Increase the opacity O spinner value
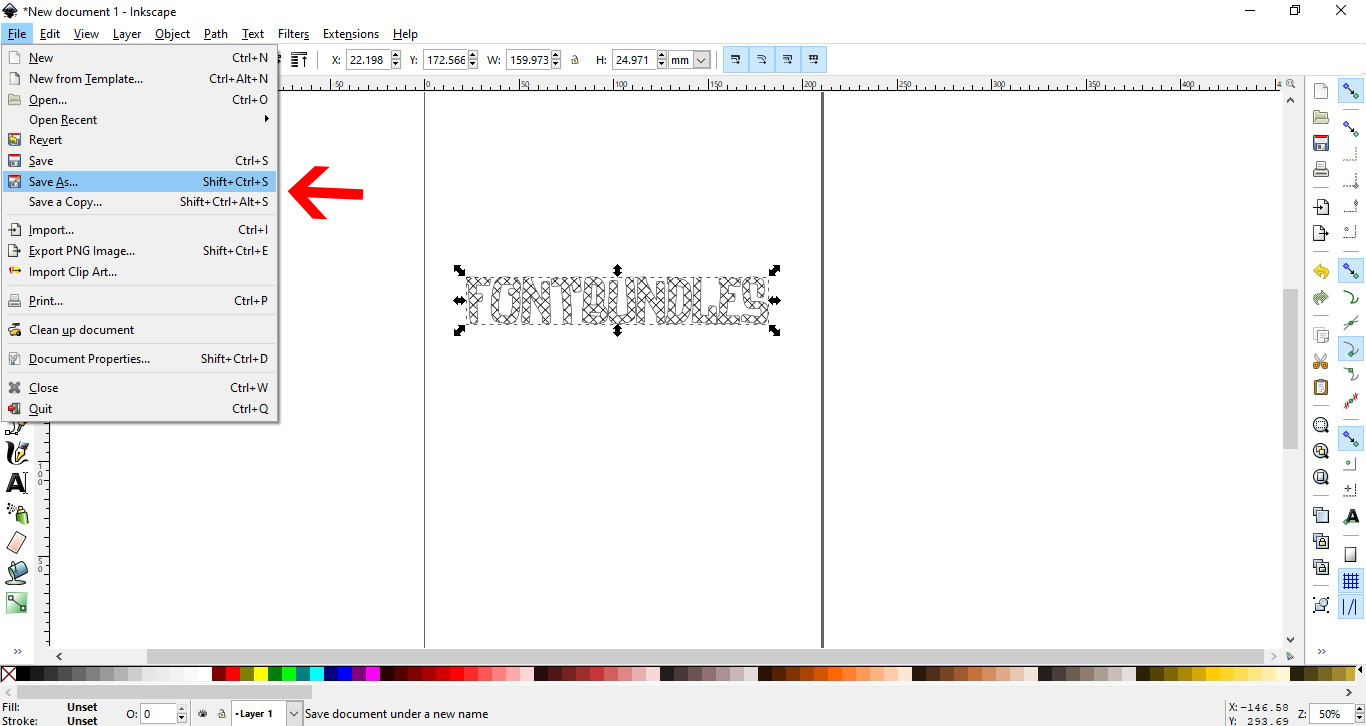 [x=182, y=710]
